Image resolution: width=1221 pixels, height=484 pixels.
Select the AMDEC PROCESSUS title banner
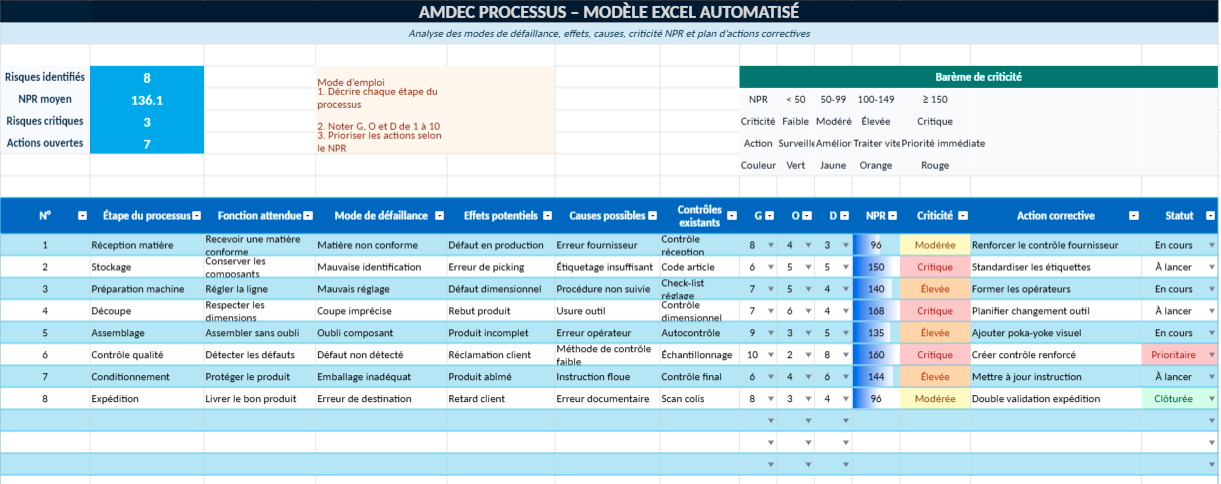pos(610,12)
